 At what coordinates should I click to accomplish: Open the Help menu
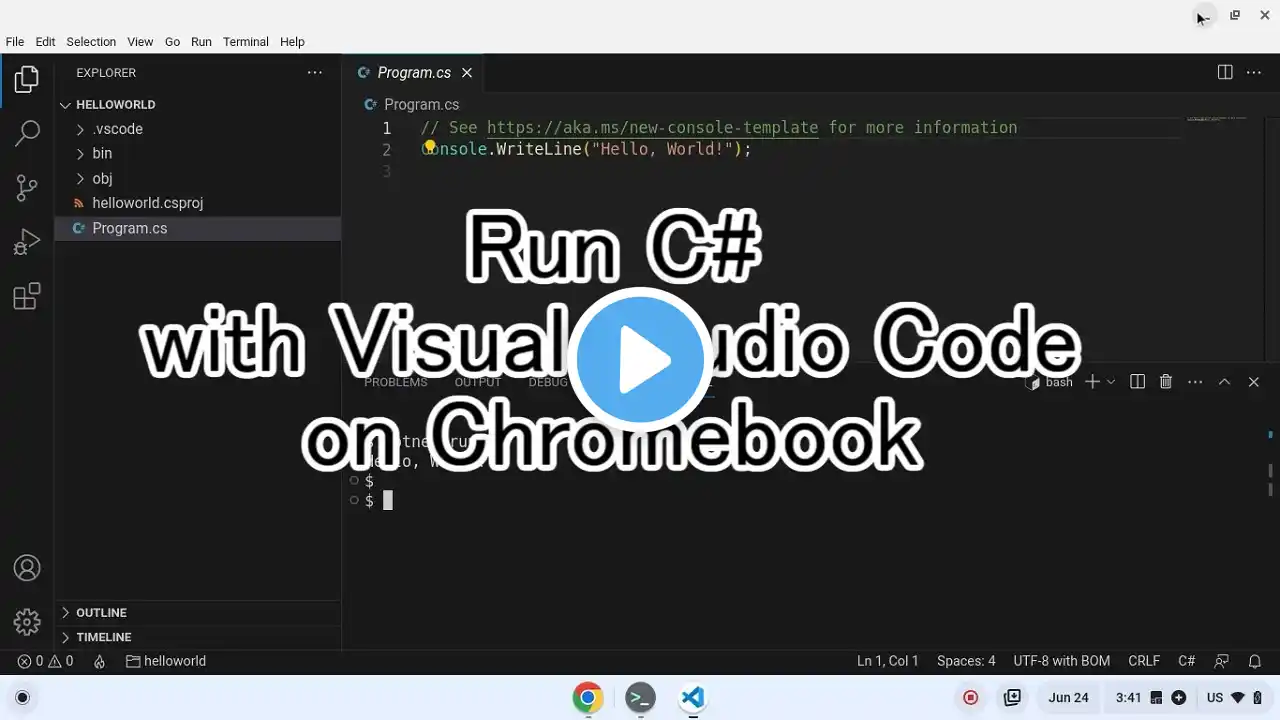(x=292, y=42)
